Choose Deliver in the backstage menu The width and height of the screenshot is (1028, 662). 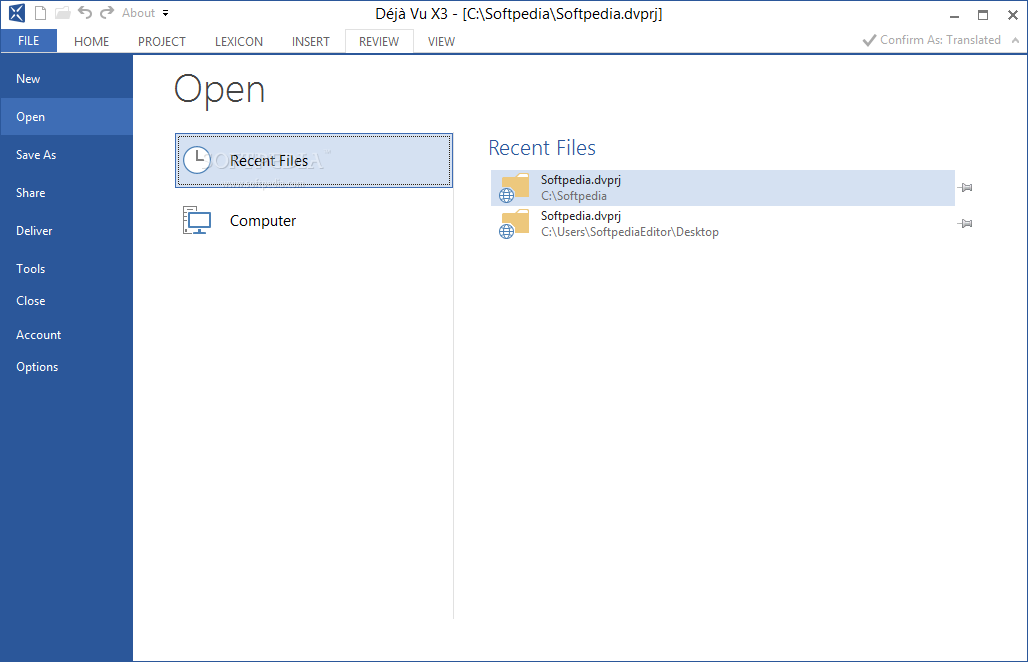coord(66,231)
